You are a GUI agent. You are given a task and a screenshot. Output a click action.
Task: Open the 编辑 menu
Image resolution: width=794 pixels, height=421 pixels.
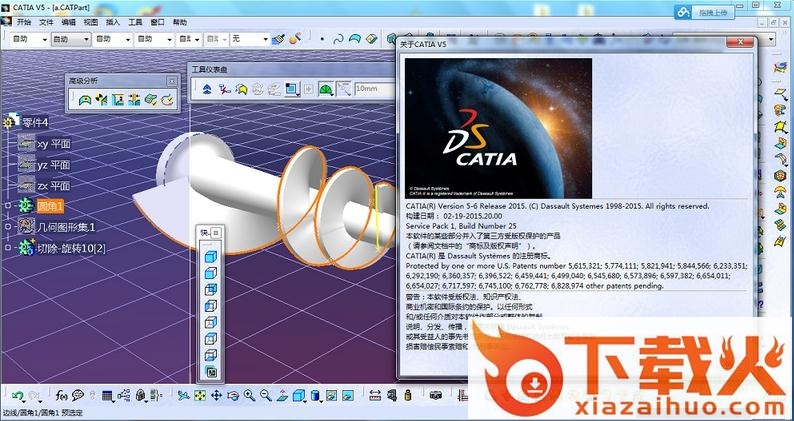pyautogui.click(x=68, y=22)
